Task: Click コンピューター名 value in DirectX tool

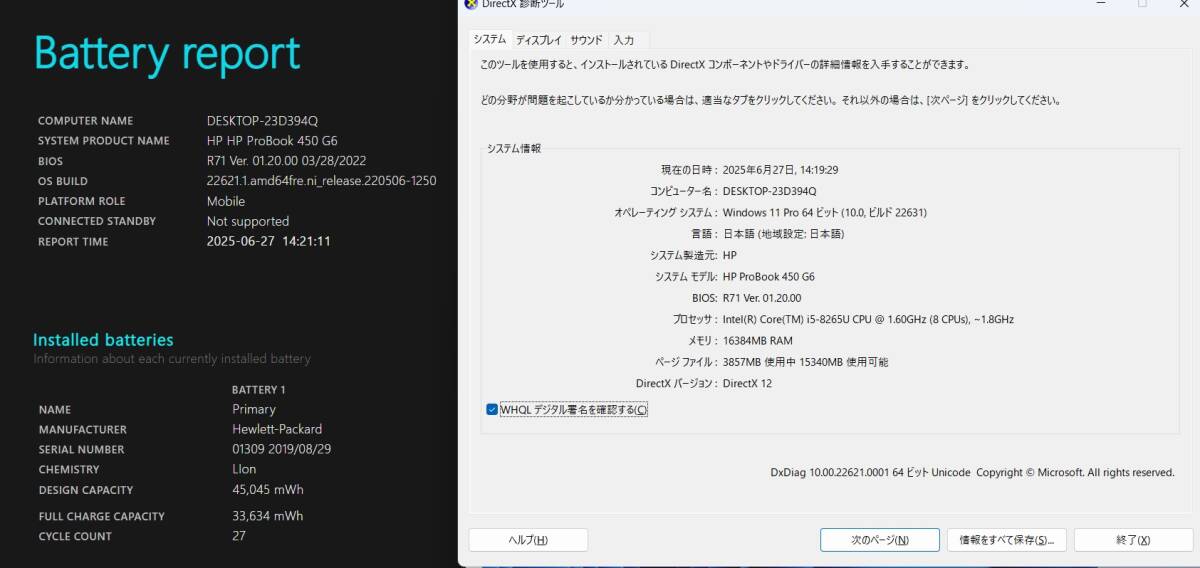Action: [769, 191]
